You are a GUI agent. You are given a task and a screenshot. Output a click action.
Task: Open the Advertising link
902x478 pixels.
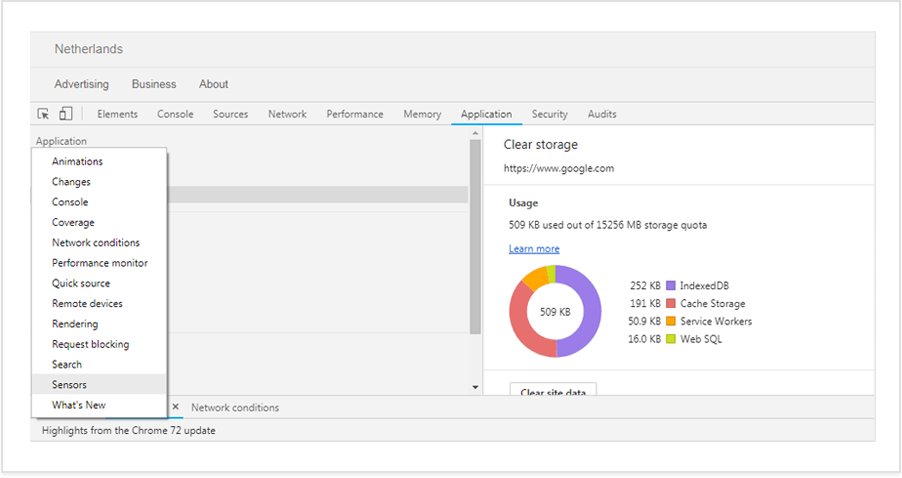(x=82, y=84)
